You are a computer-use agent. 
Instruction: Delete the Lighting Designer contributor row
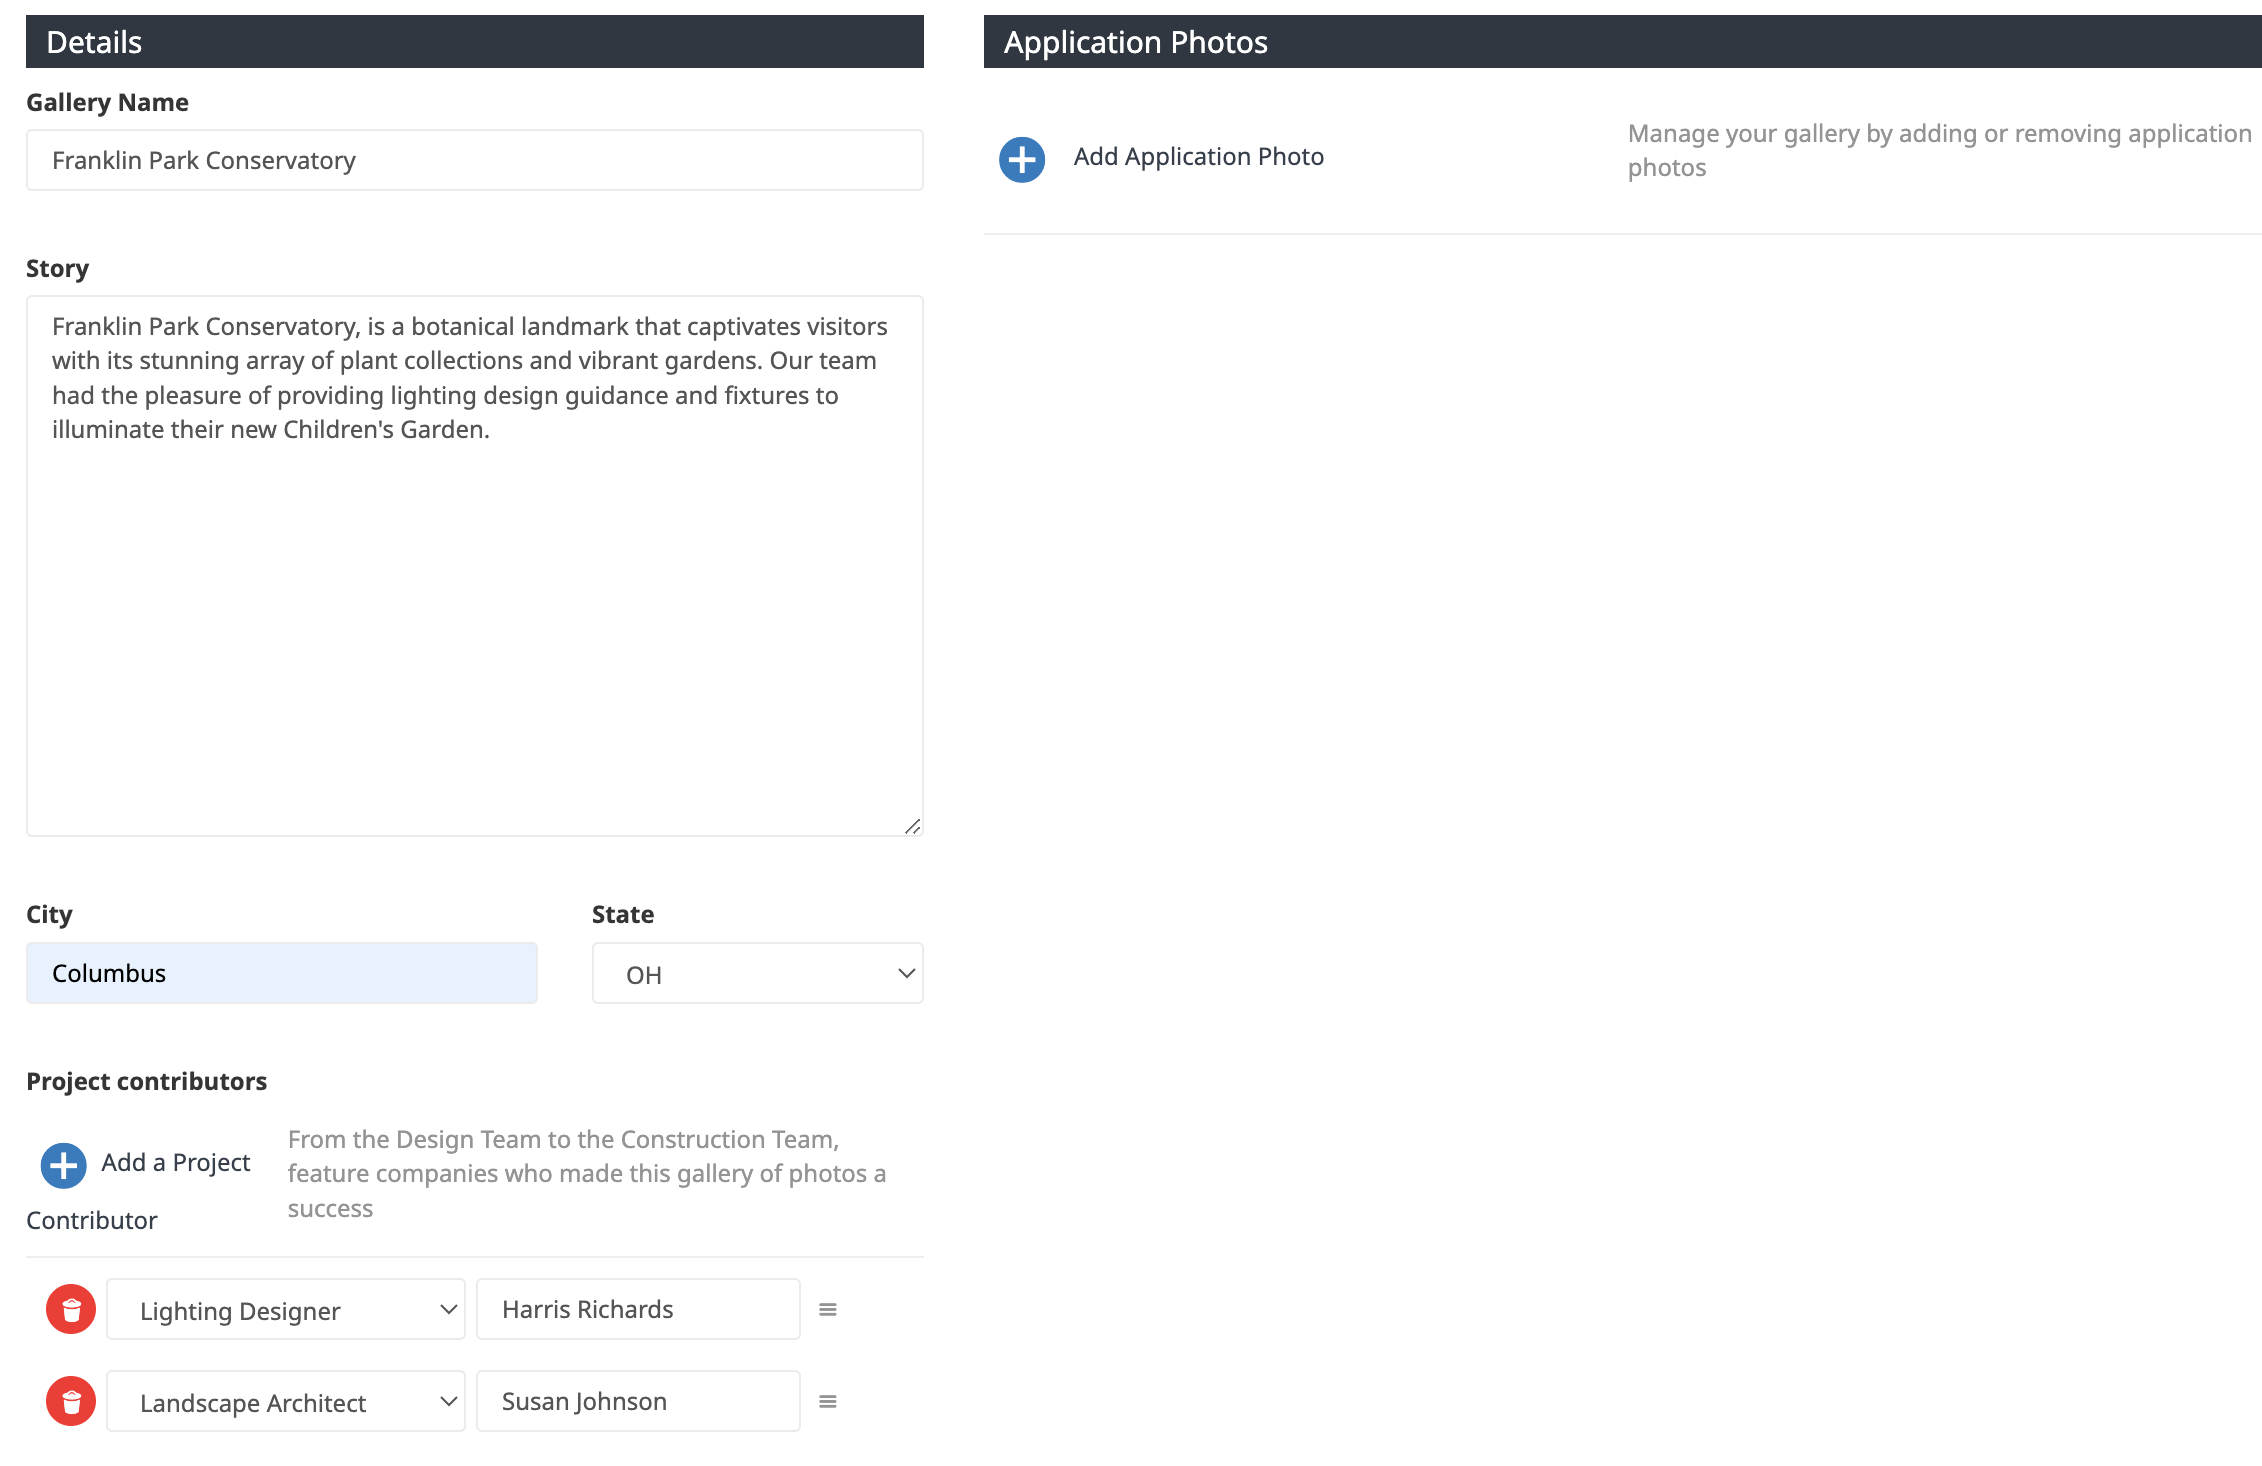tap(71, 1309)
